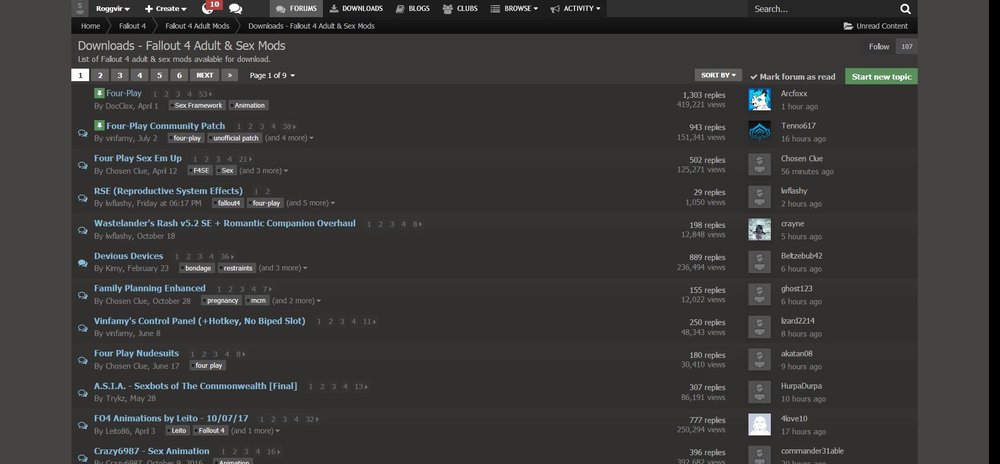Open Tenno617's avatar thumbnail

coord(760,132)
